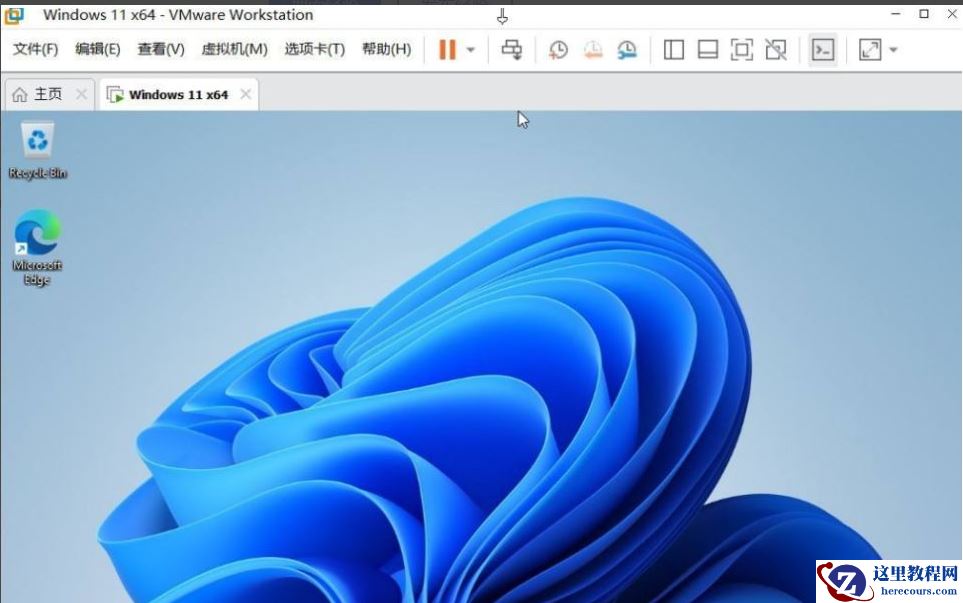Toggle the fit guest display icon
This screenshot has width=963, height=603.
[867, 49]
